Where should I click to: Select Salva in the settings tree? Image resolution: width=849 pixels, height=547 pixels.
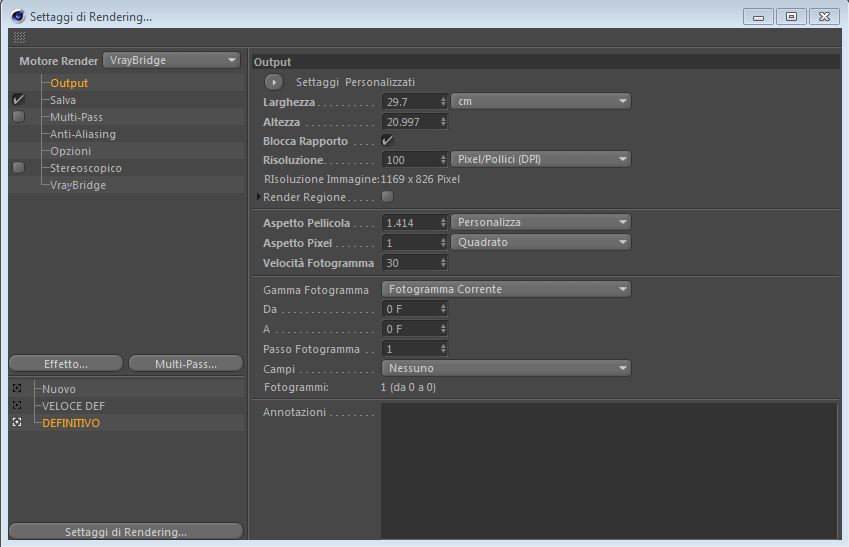click(63, 100)
